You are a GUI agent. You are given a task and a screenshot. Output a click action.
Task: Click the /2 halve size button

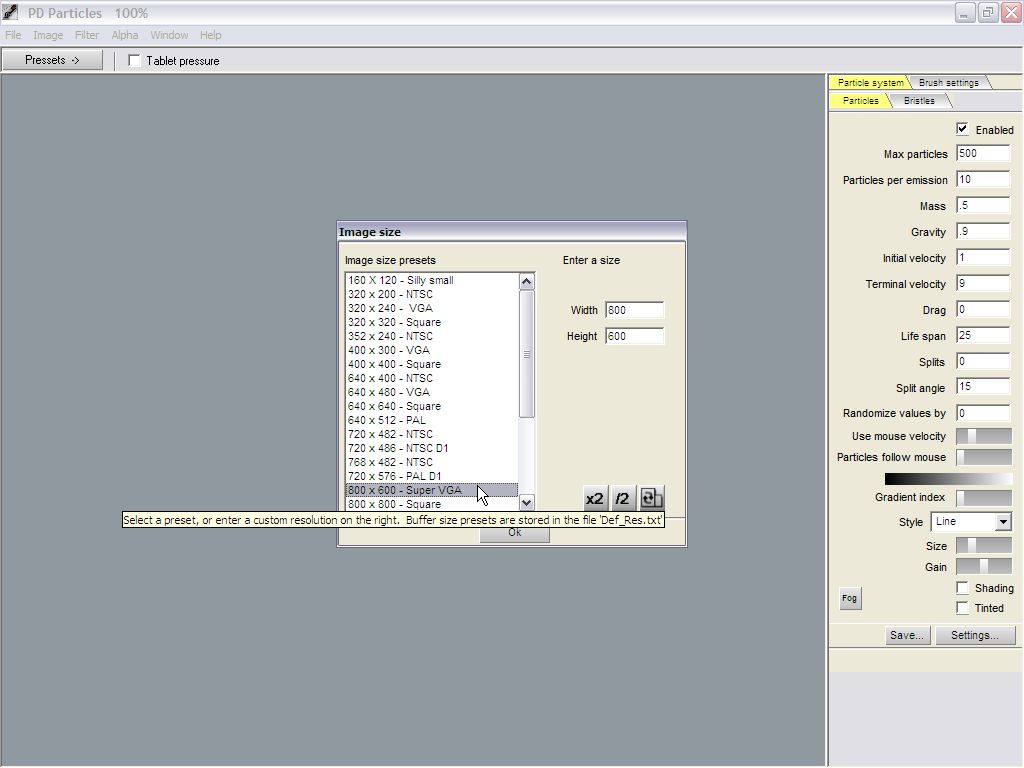623,498
